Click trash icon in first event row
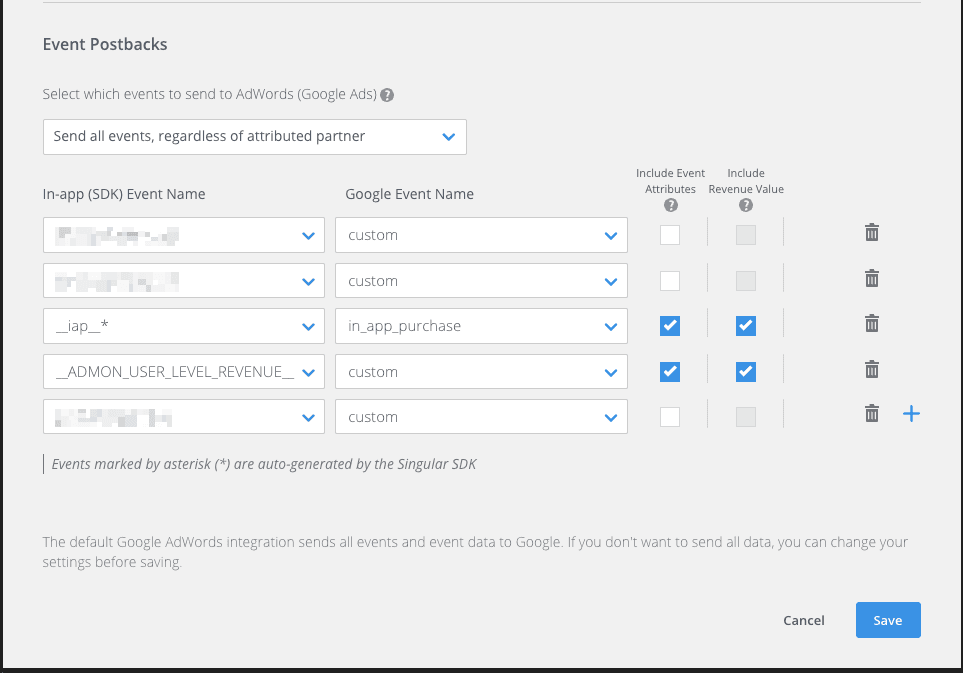The height and width of the screenshot is (673, 963). (871, 233)
